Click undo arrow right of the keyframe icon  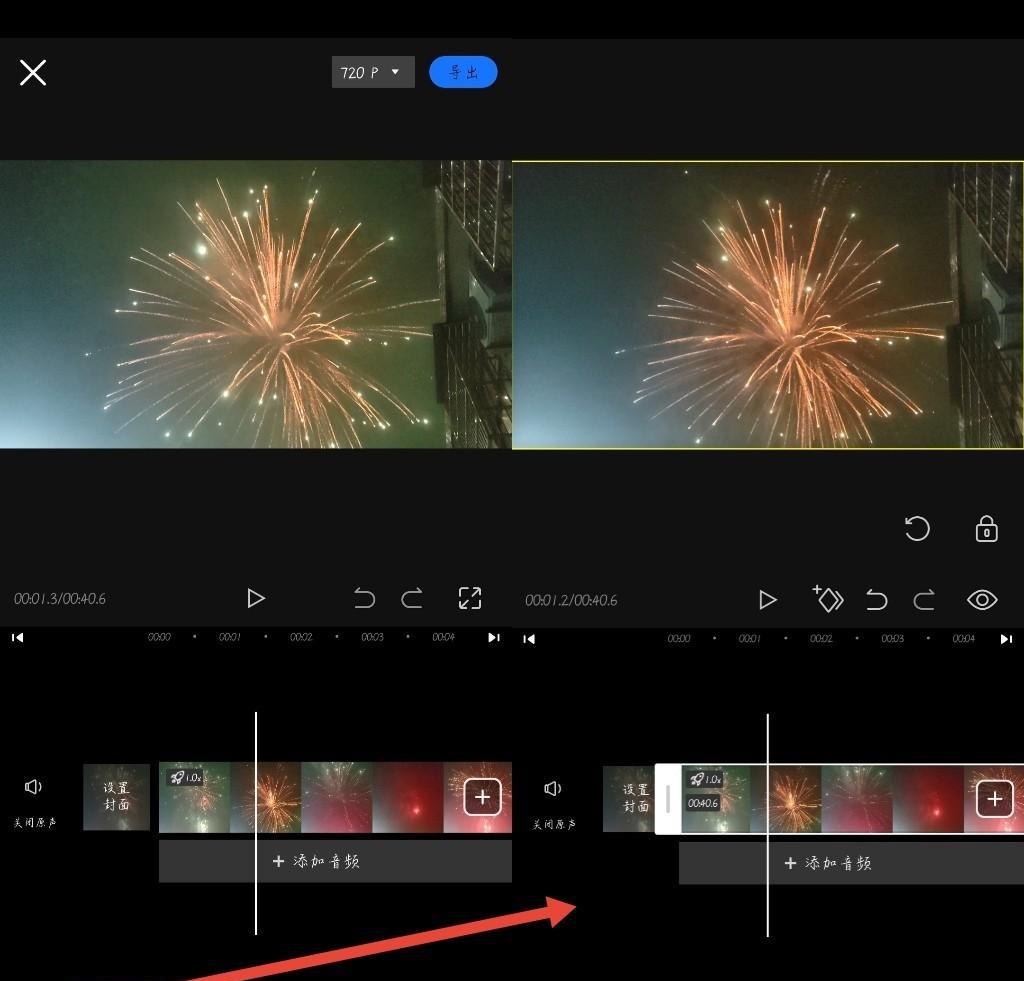pos(876,599)
